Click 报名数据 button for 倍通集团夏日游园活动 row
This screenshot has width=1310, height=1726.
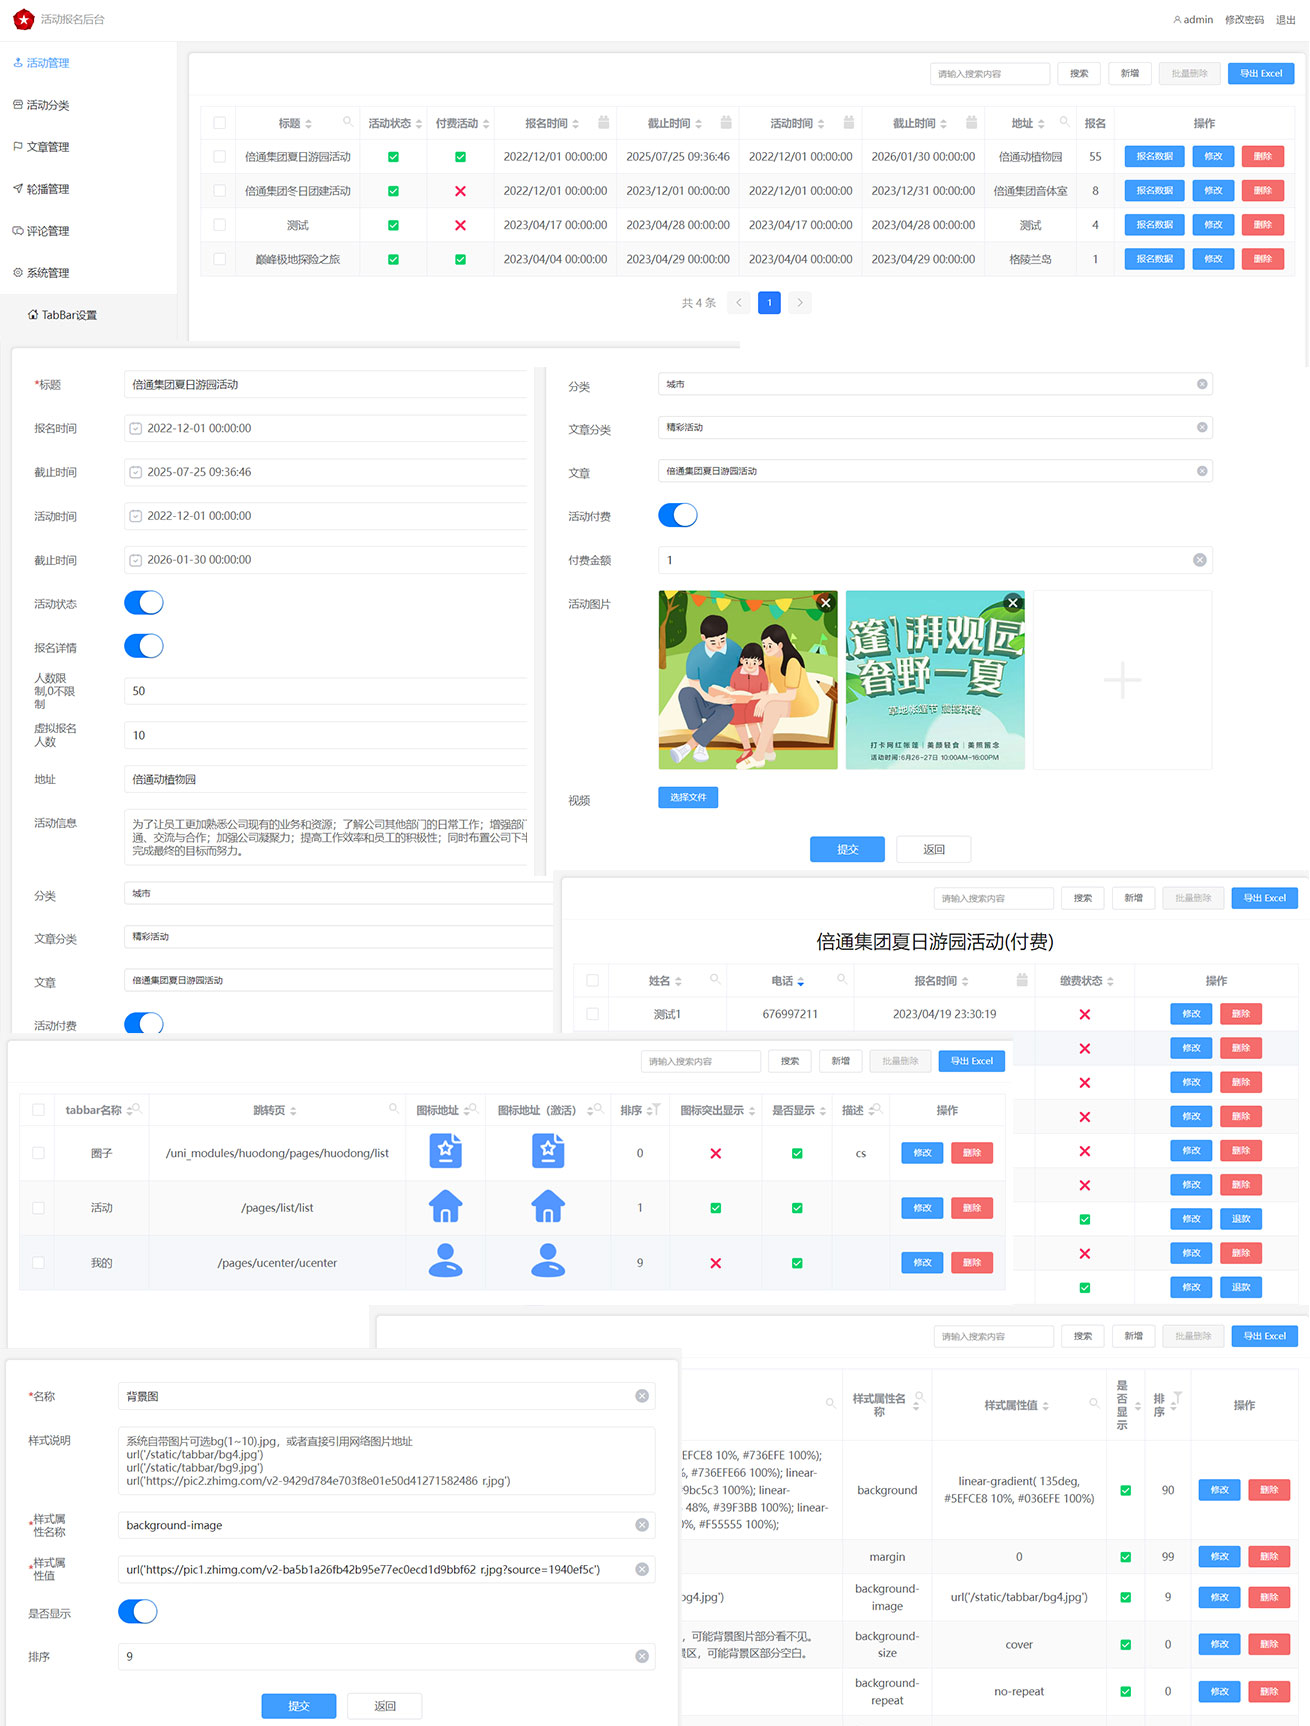[x=1154, y=156]
